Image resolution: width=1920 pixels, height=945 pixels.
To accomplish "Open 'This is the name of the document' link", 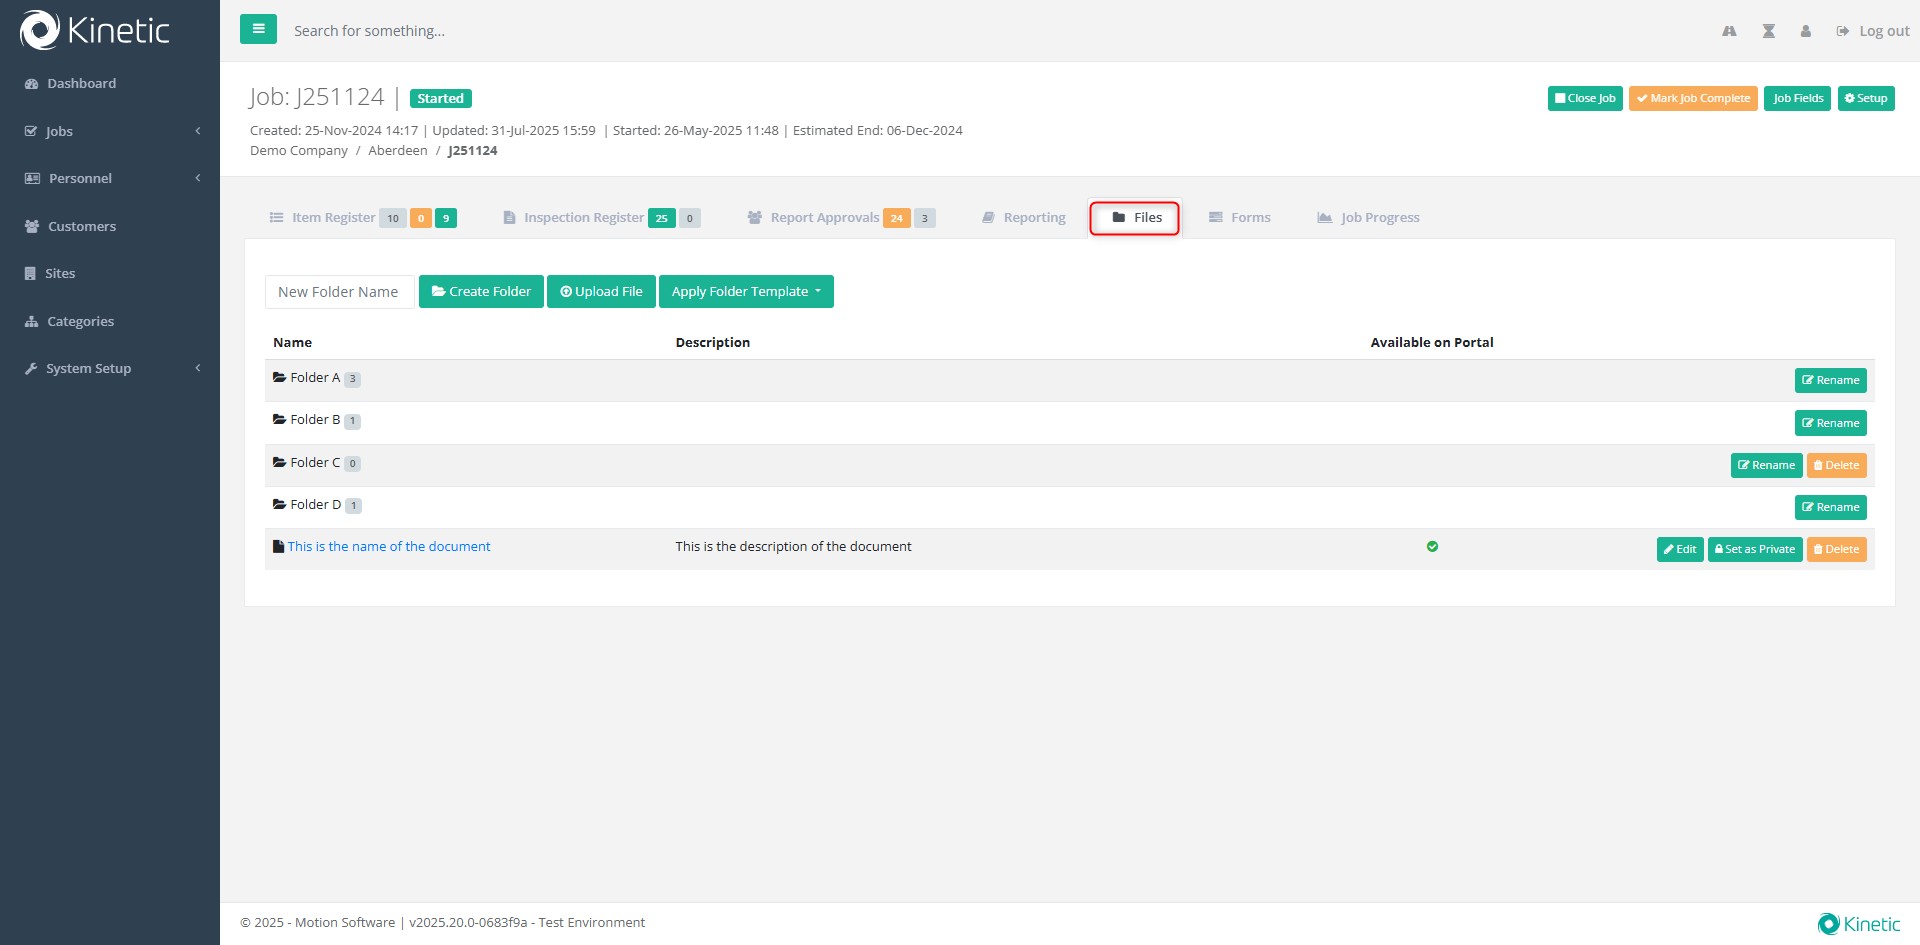I will coord(389,547).
